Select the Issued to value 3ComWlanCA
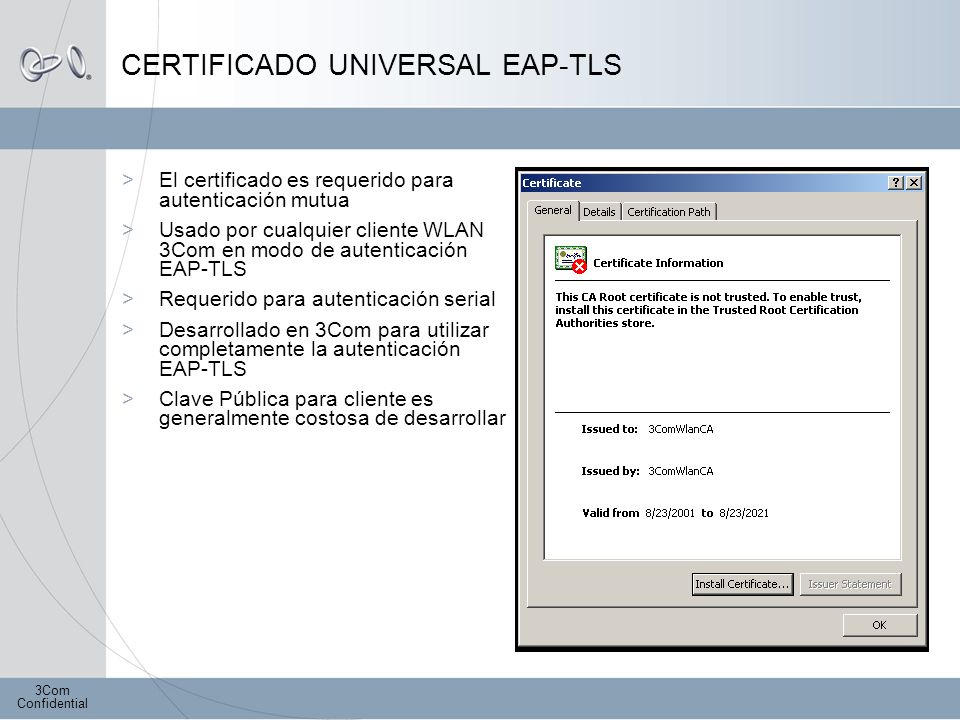The width and height of the screenshot is (960, 720). (x=680, y=429)
